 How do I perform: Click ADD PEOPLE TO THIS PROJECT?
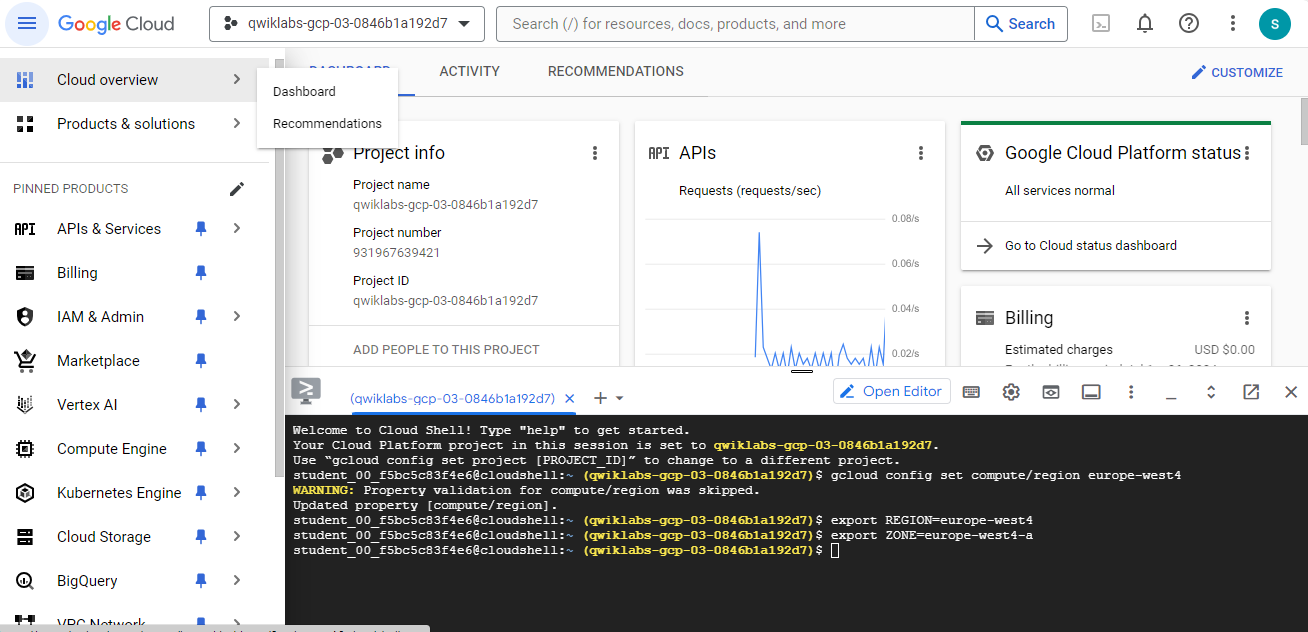coord(446,350)
